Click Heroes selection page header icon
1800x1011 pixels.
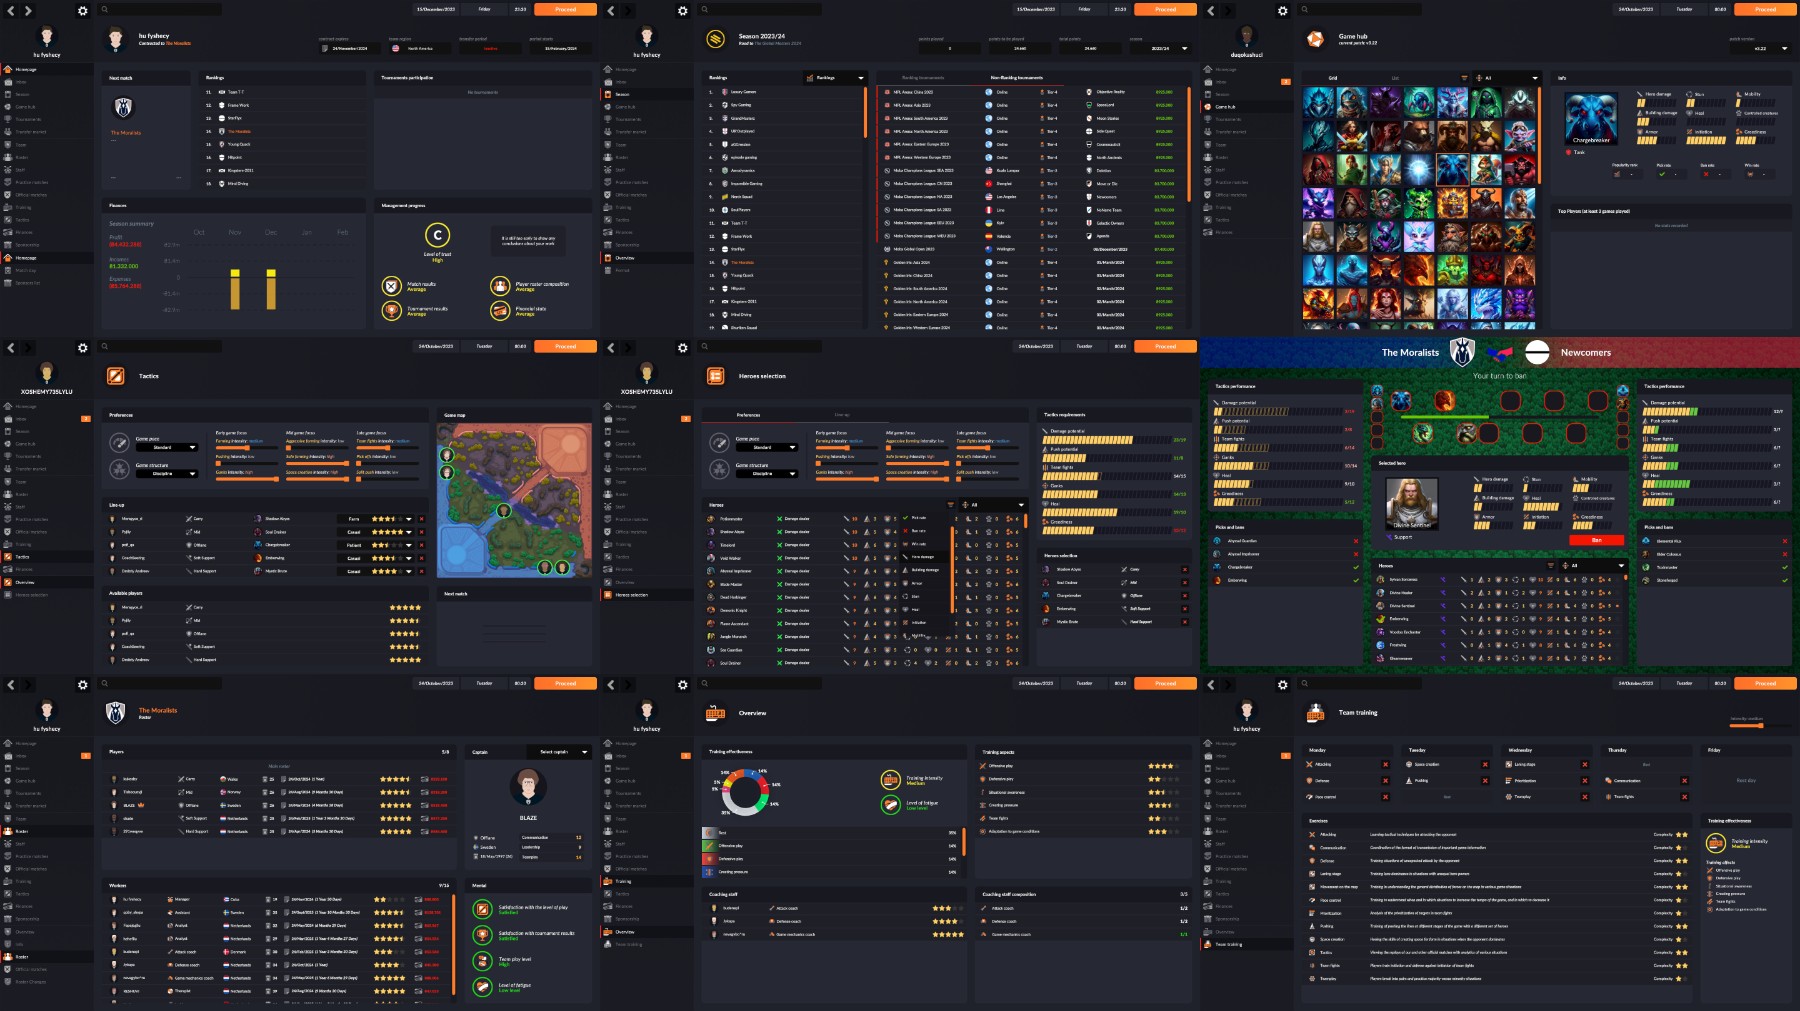pyautogui.click(x=716, y=376)
